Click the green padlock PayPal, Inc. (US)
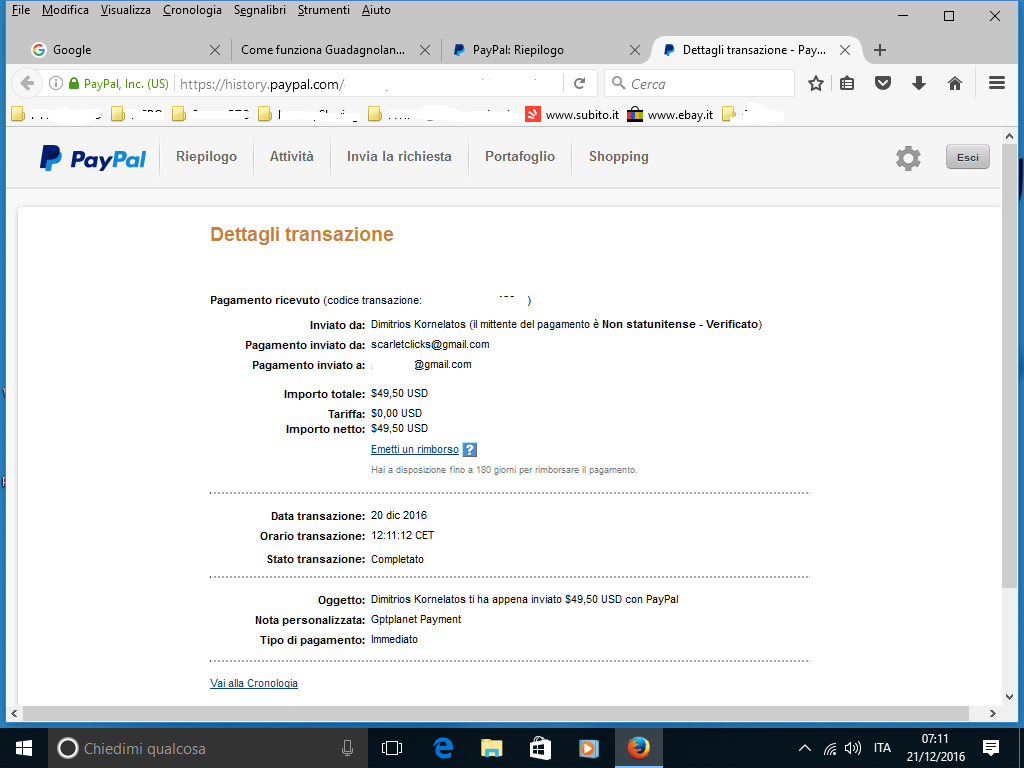Viewport: 1024px width, 768px height. pos(119,84)
